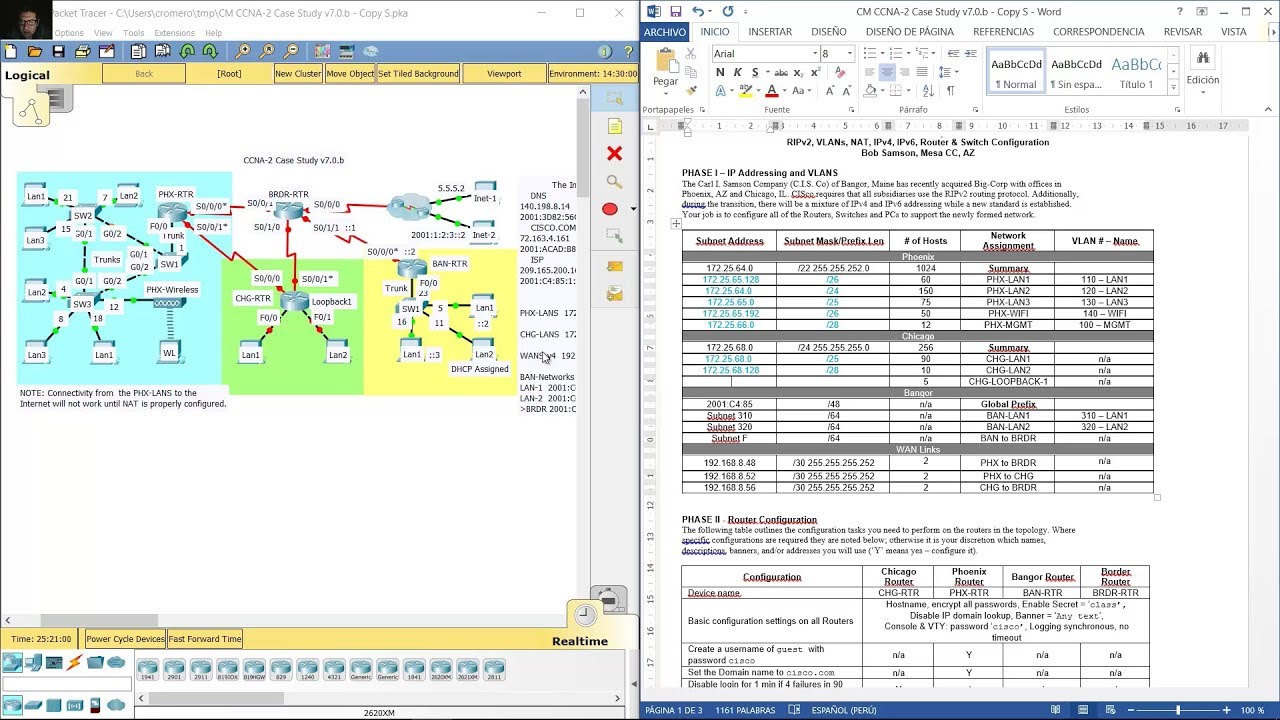Select the Delete red X tool
Screen dimensions: 1280x720
614,154
